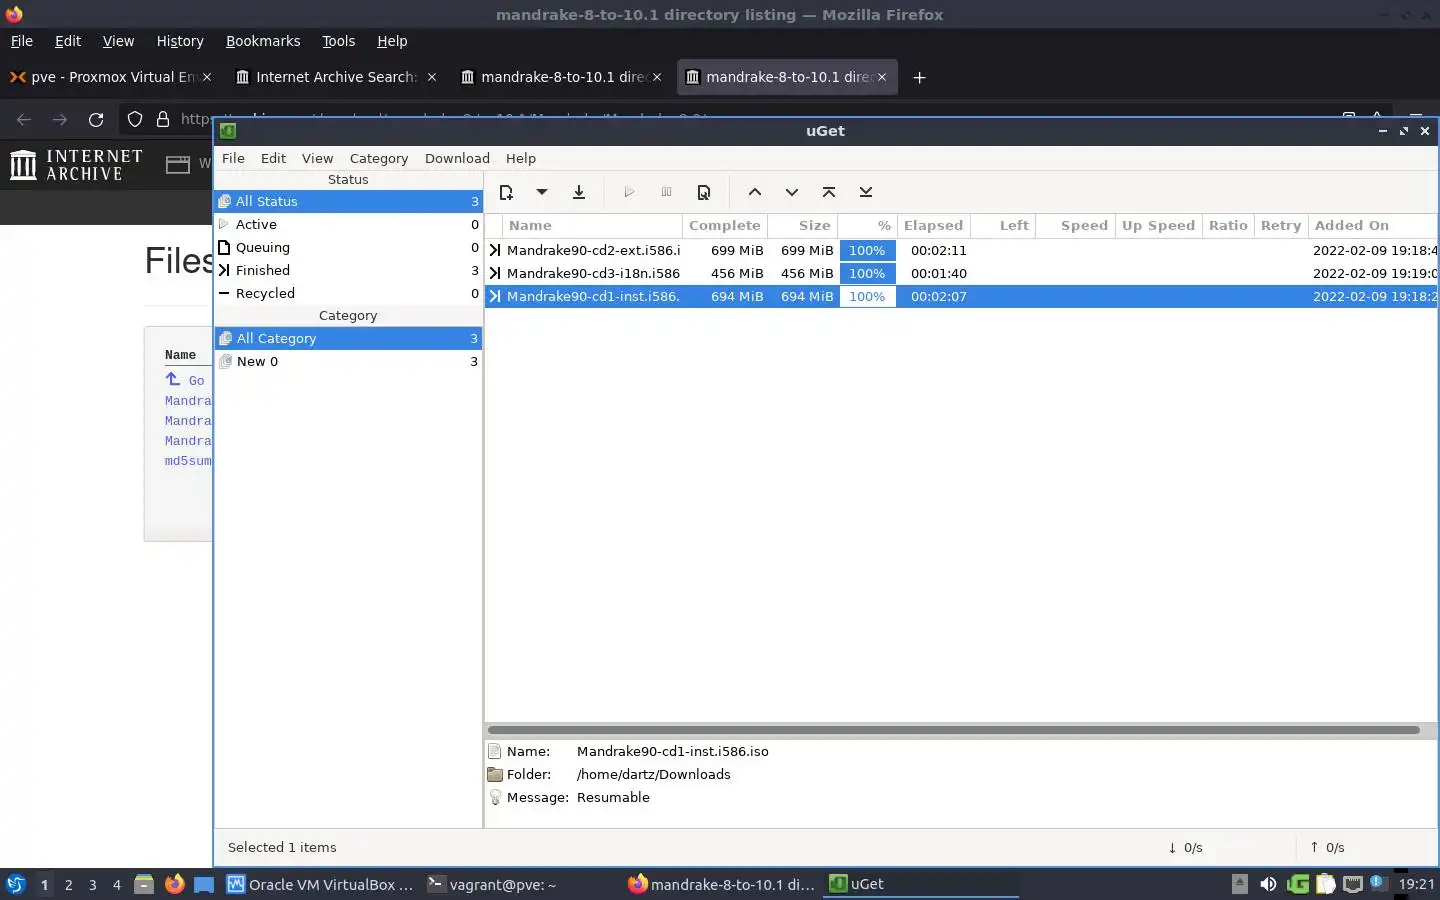This screenshot has width=1440, height=900.
Task: Switch to the Internet Archive Search tab
Action: click(336, 77)
